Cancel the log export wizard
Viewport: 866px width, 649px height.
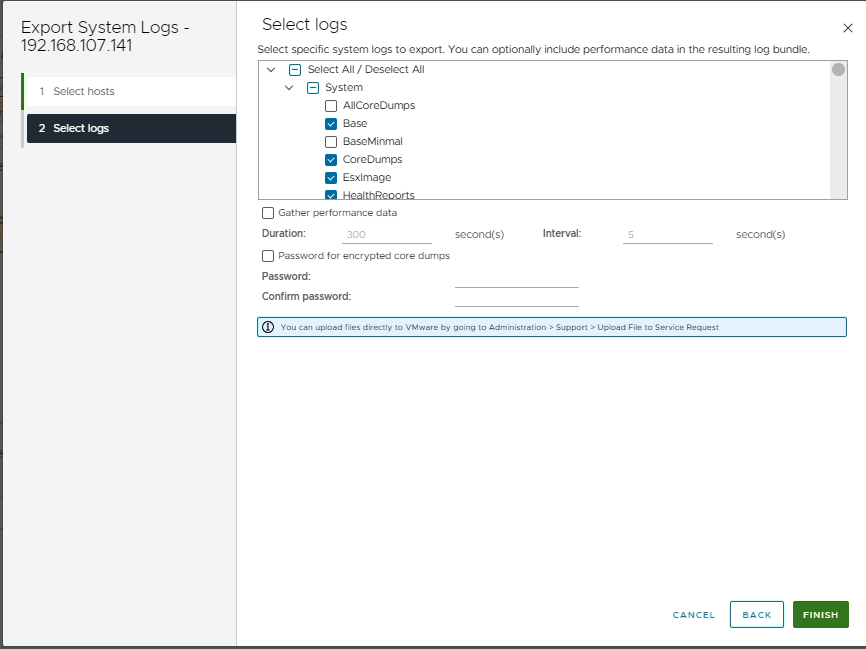693,615
